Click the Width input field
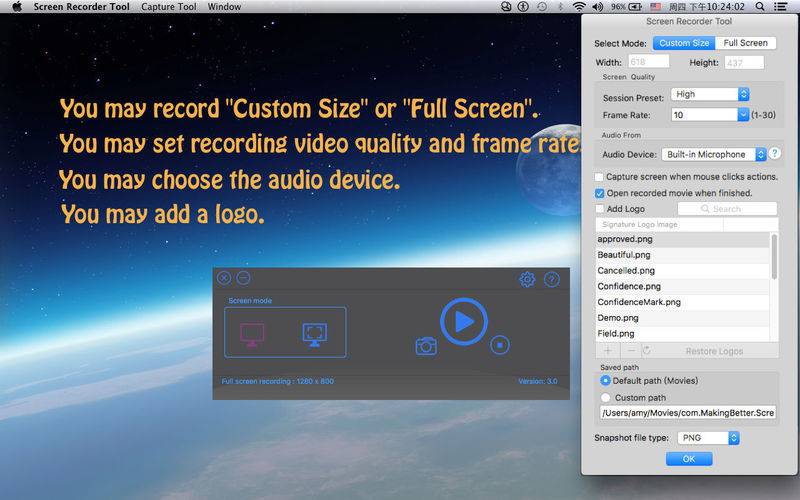Image resolution: width=800 pixels, height=500 pixels. coord(648,62)
